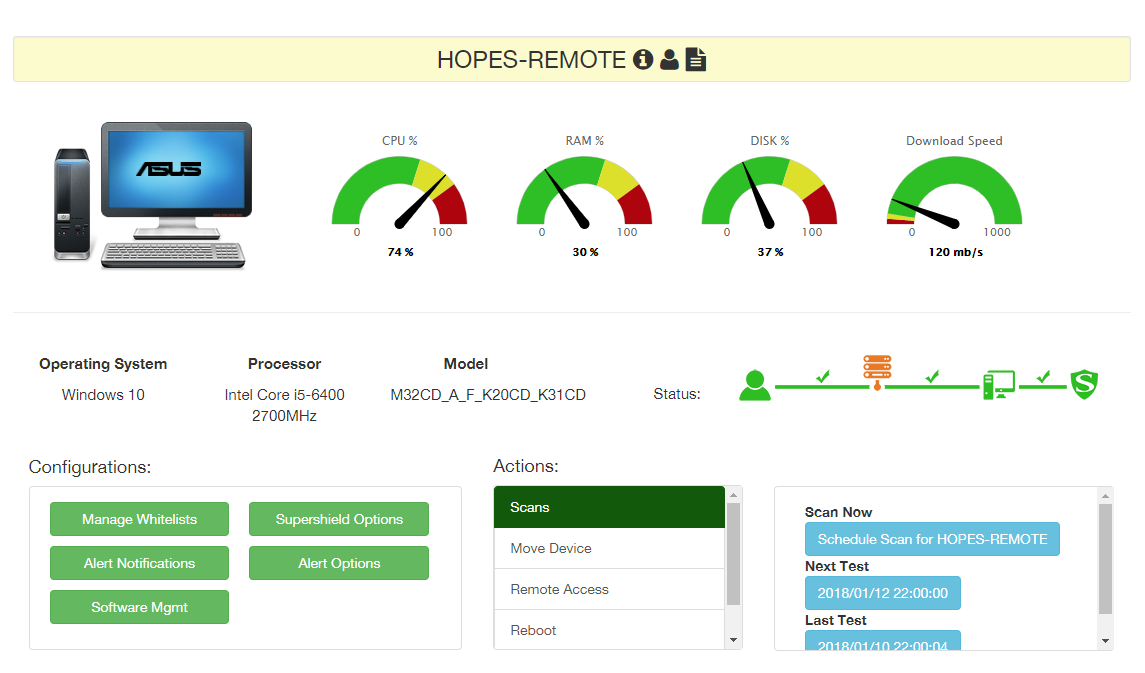Click the green user status icon
This screenshot has height=673, width=1145.
tap(755, 385)
